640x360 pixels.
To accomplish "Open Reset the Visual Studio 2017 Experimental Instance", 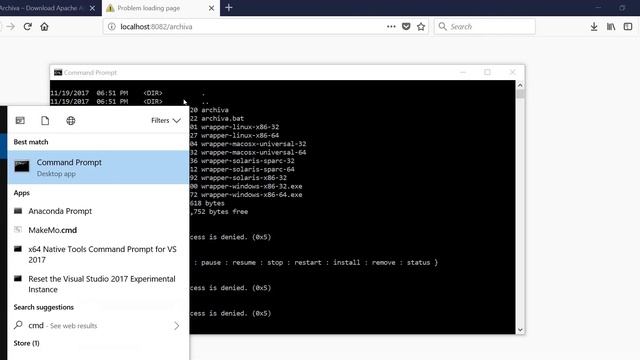I will pyautogui.click(x=98, y=284).
